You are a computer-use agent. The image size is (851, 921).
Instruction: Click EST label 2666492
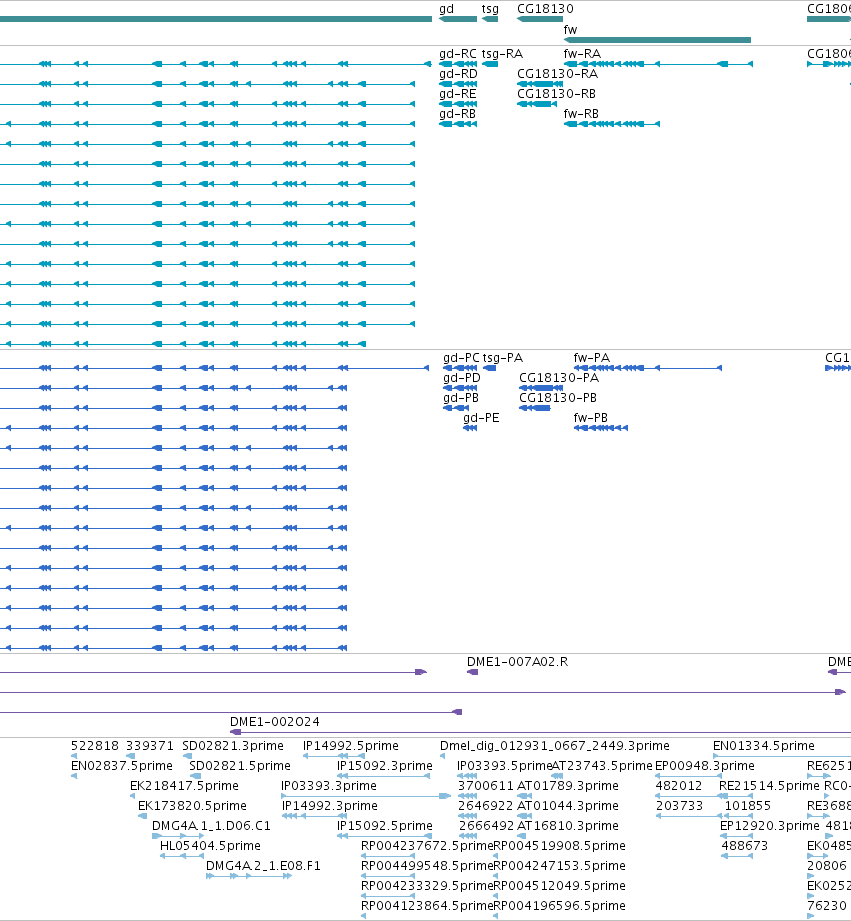486,826
